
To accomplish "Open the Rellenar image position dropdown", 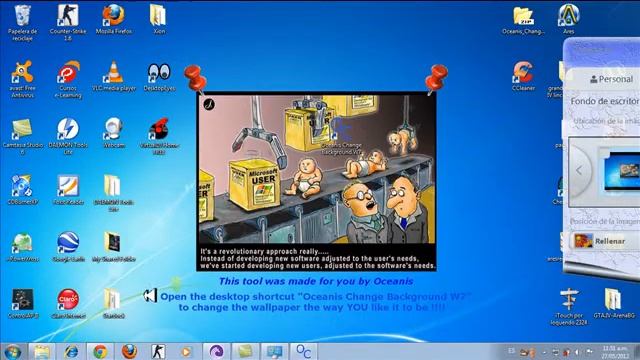I will pyautogui.click(x=605, y=241).
